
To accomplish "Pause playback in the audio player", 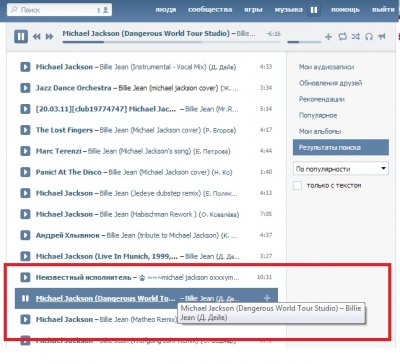I will point(21,36).
